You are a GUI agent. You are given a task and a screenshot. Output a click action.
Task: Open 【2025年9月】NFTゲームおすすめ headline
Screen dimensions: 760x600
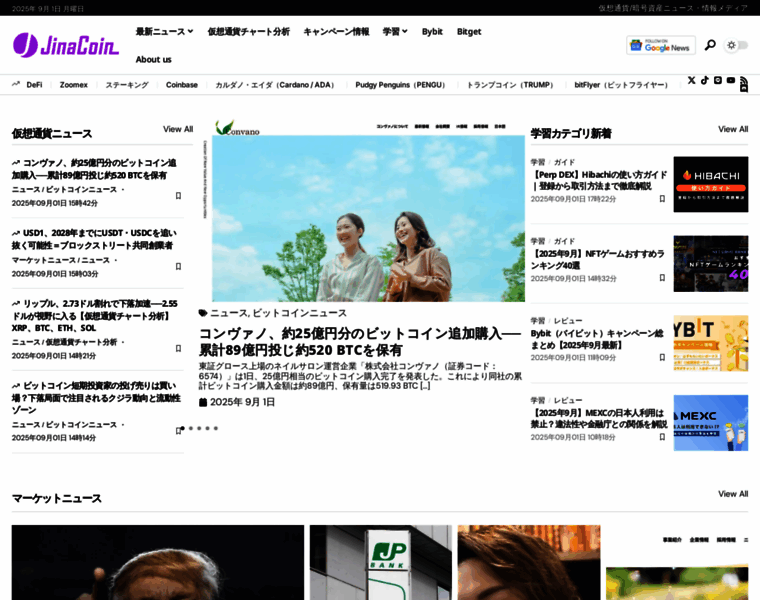point(598,260)
